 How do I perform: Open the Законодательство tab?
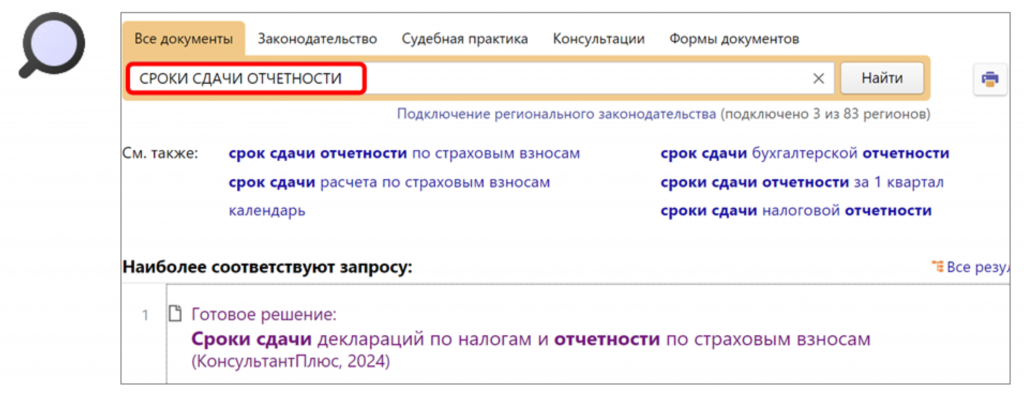[x=317, y=39]
